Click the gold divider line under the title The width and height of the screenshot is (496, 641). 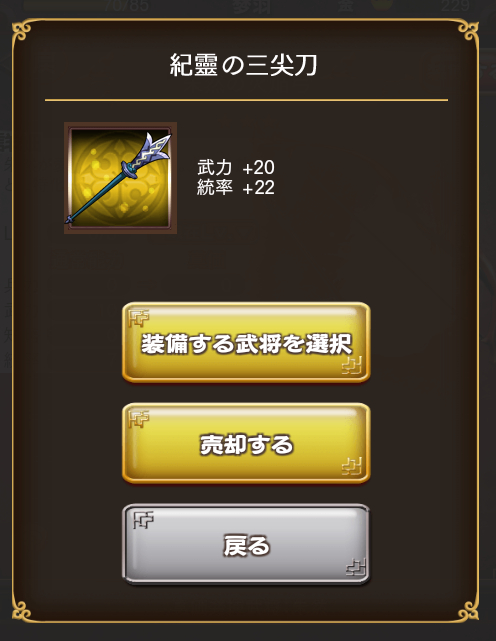coord(246,100)
